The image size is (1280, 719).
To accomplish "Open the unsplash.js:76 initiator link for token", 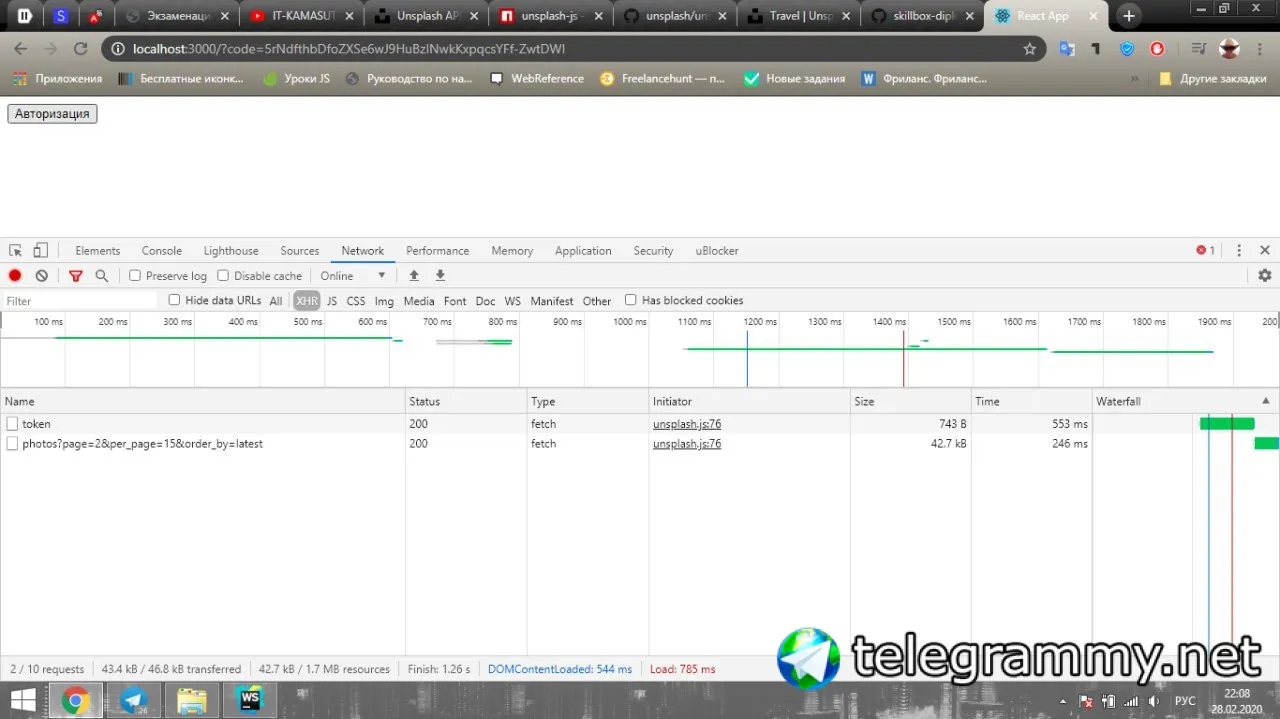I will 687,424.
